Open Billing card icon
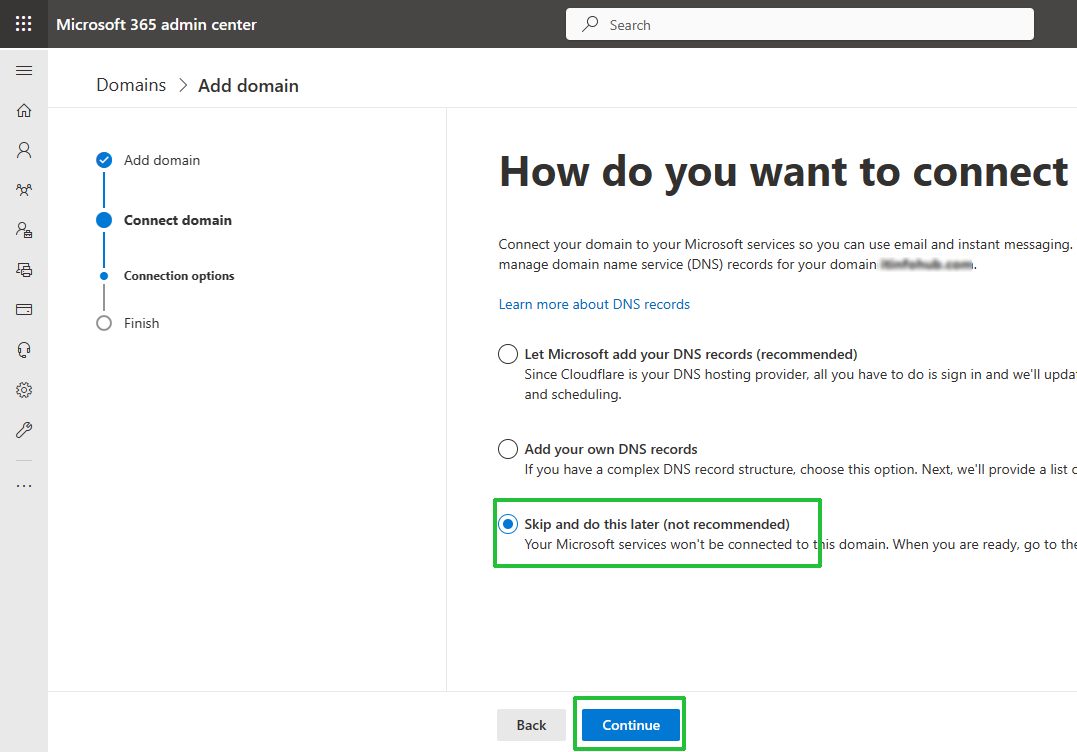 tap(24, 310)
